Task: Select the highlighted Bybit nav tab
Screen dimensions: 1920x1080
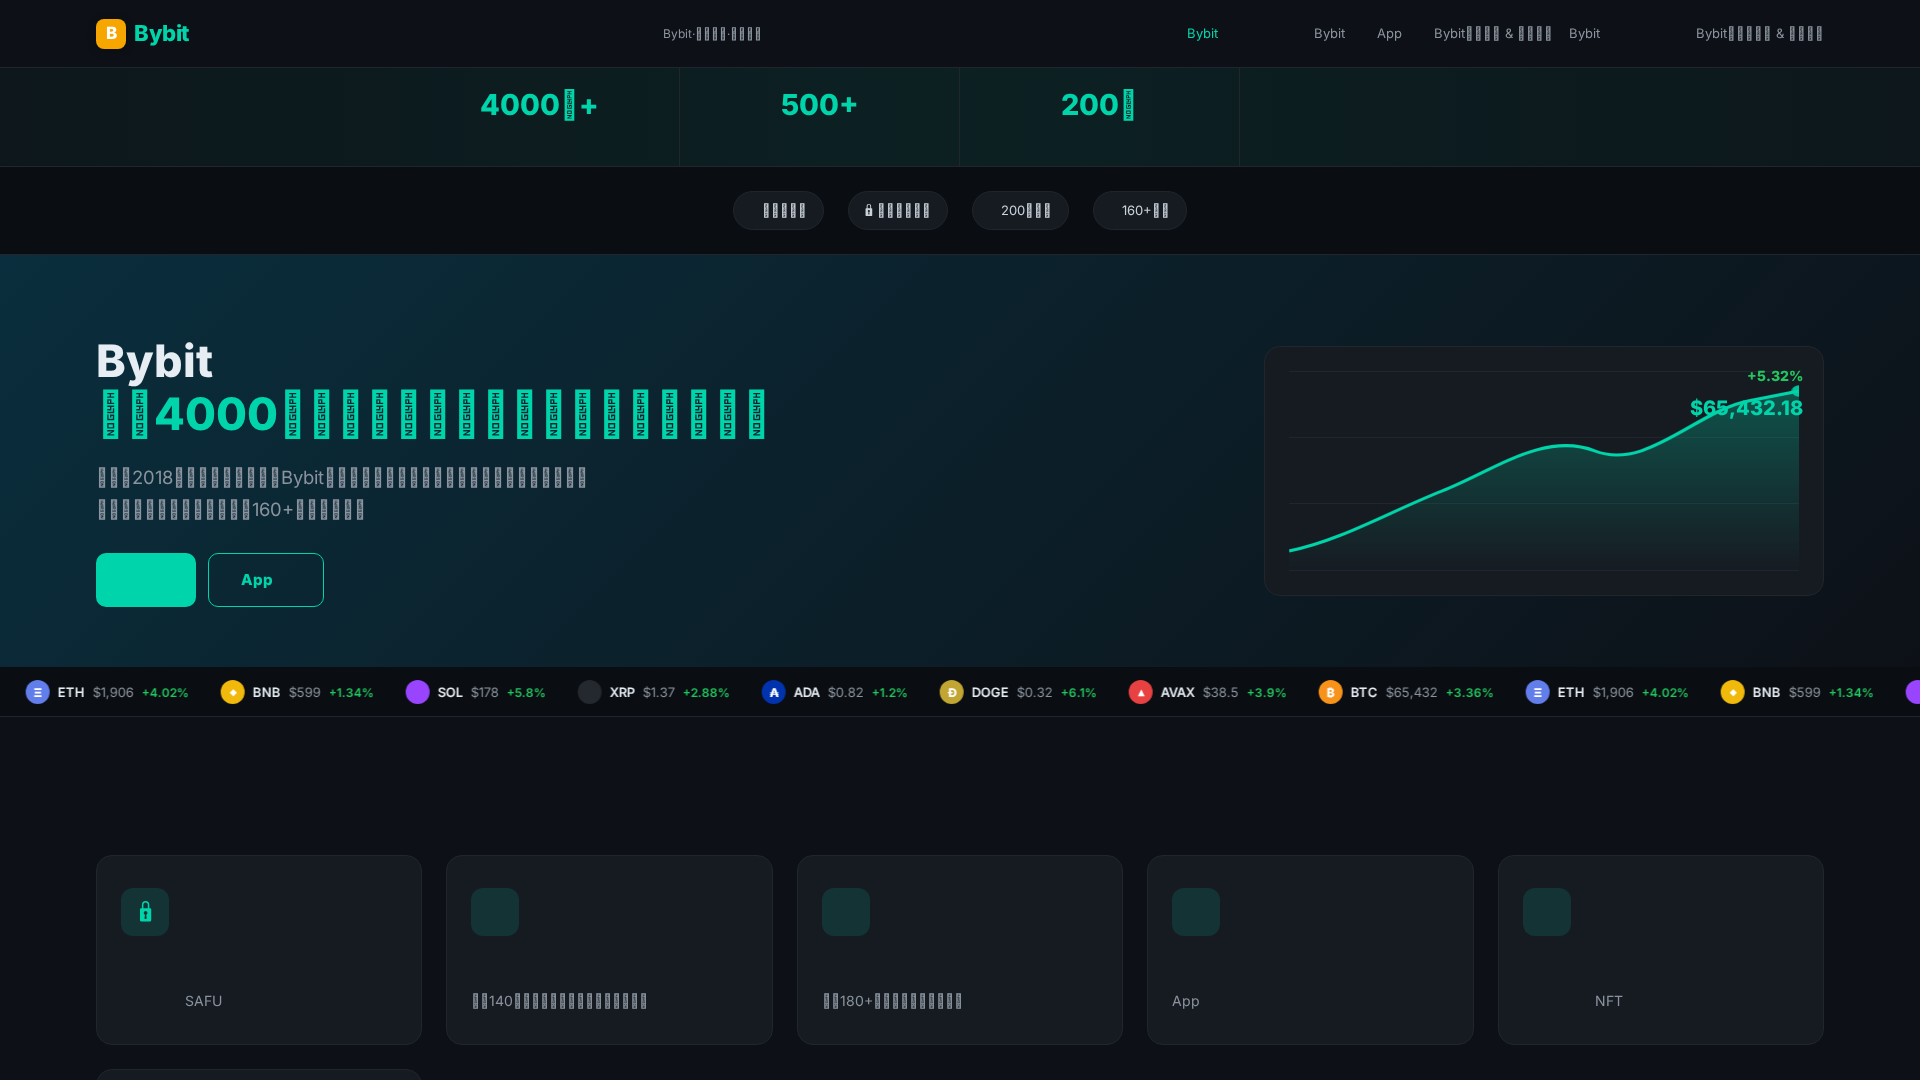Action: pos(1202,33)
